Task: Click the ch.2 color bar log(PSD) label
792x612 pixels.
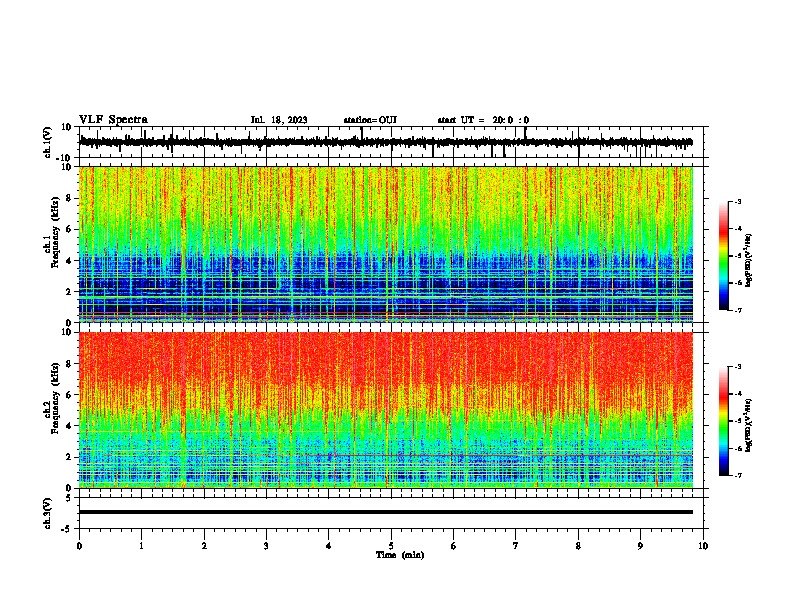Action: tap(749, 425)
